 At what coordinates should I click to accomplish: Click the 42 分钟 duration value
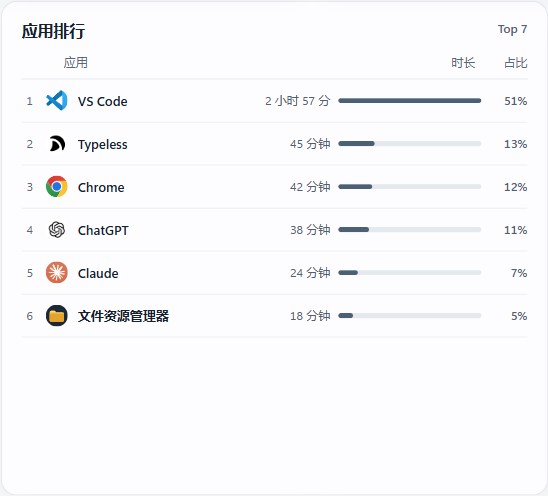click(x=310, y=187)
